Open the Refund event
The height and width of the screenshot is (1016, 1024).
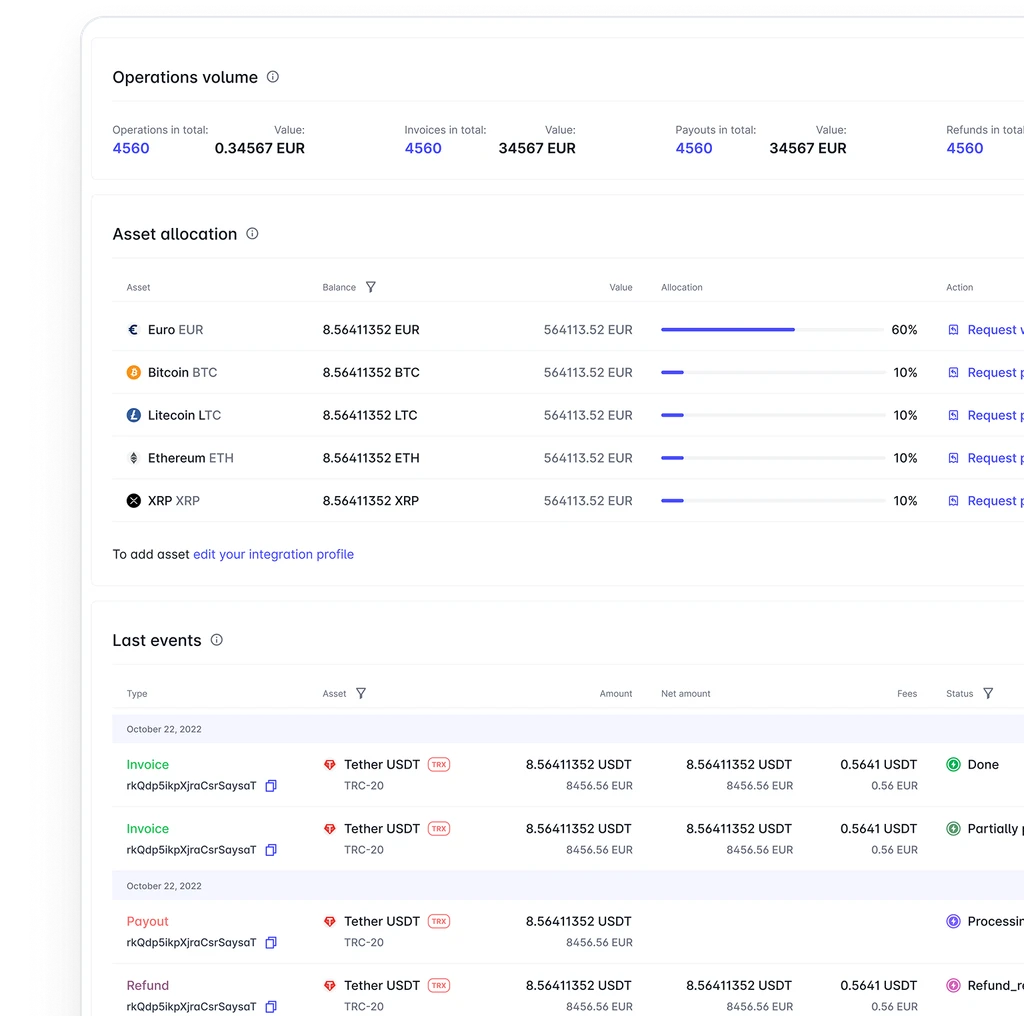coord(148,985)
